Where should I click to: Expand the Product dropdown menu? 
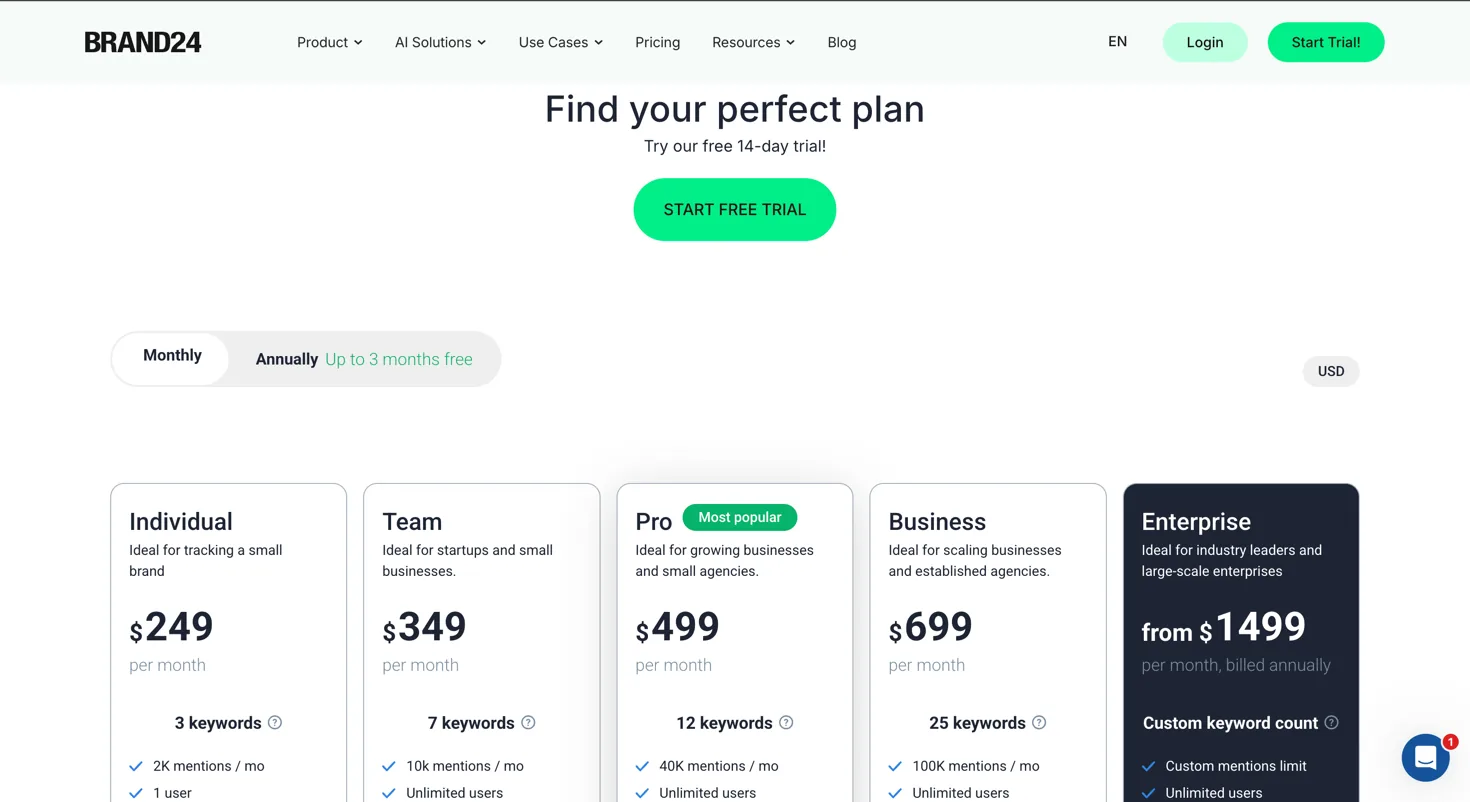[330, 42]
